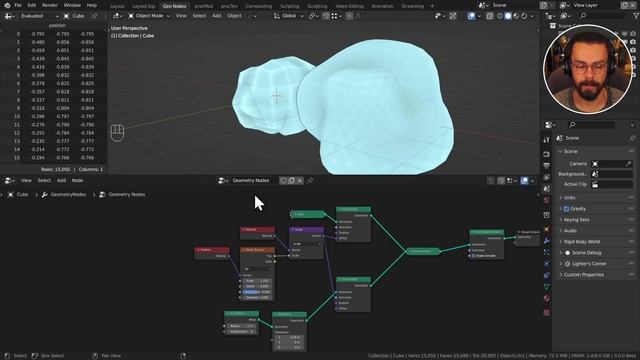Switch to the Compositing workspace tab
This screenshot has height=360, width=640.
point(259,6)
